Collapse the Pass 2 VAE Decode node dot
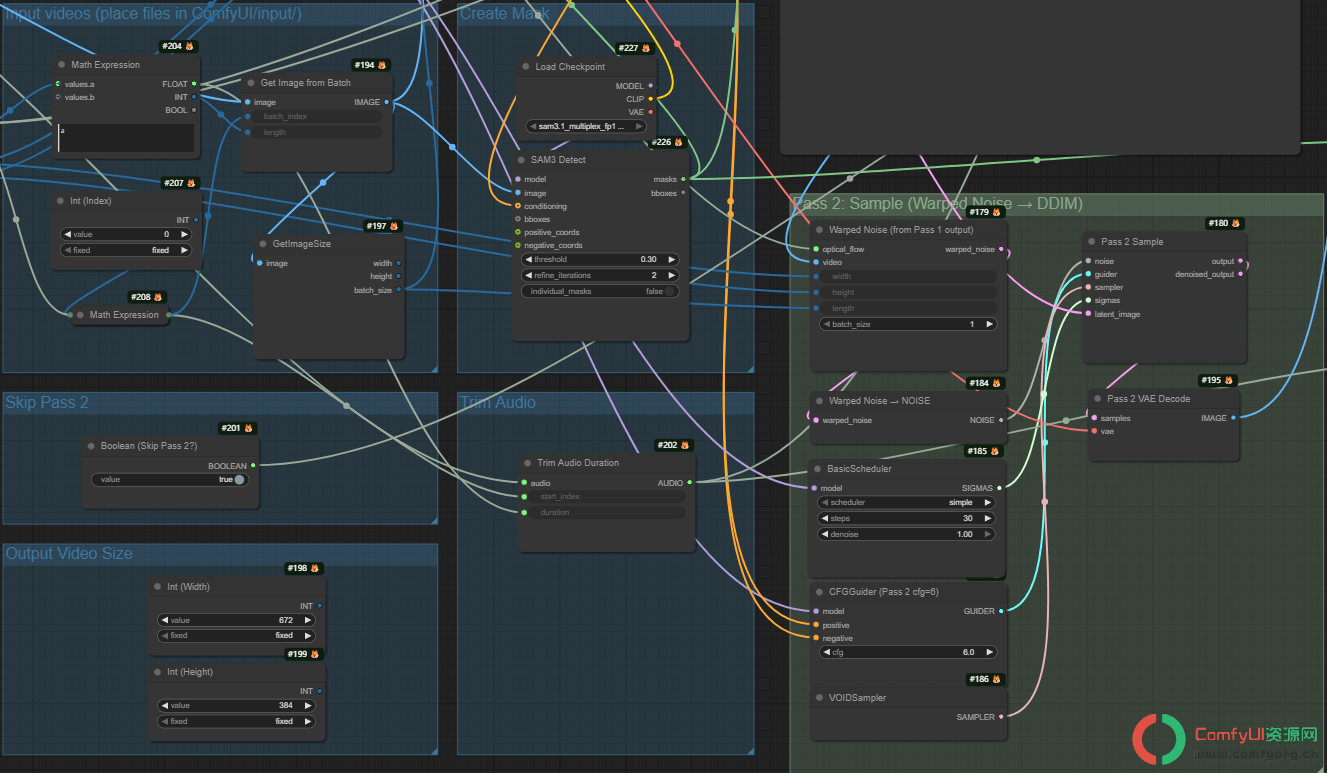The height and width of the screenshot is (773, 1327). tap(1097, 399)
